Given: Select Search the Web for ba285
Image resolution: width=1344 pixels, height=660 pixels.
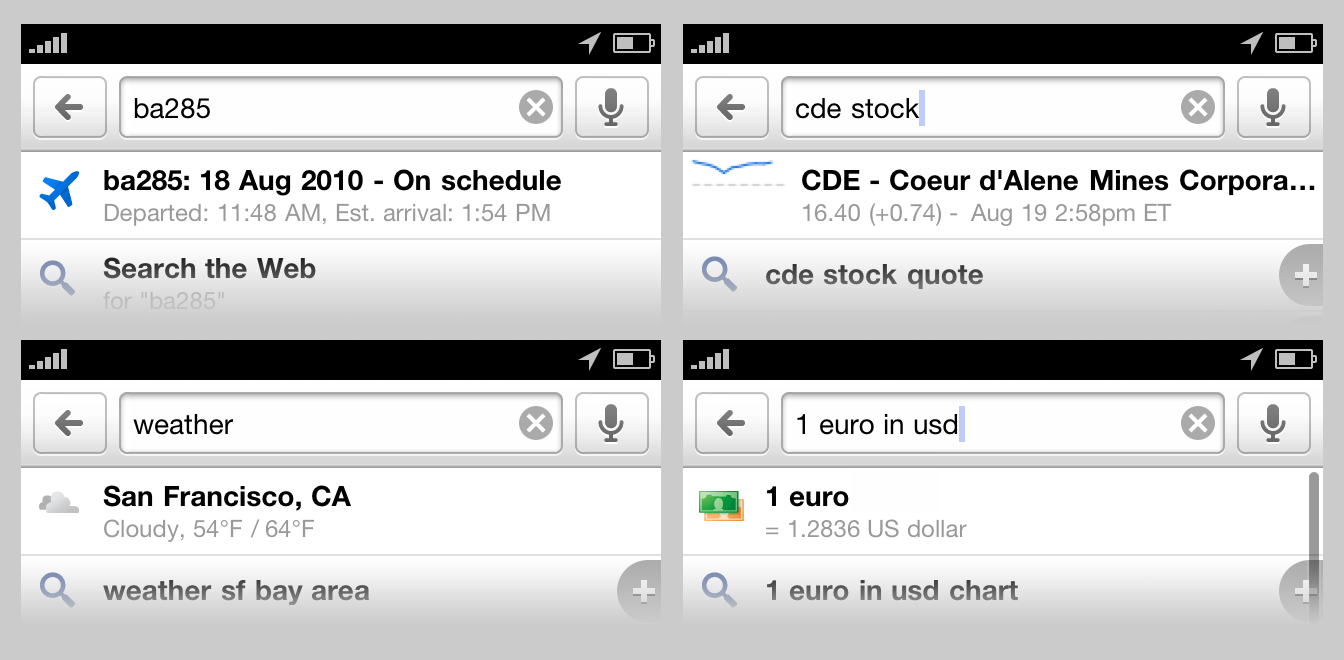Looking at the screenshot, I should [x=341, y=280].
